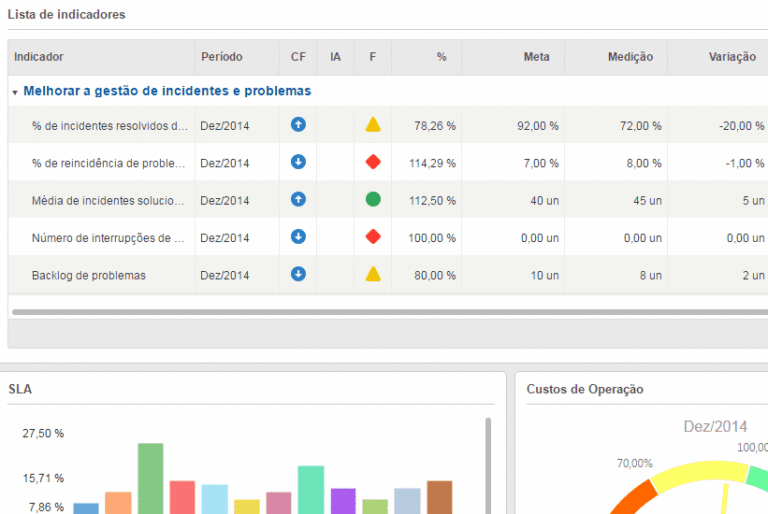Click down-arrow CF icon in Backlog de problemas row
This screenshot has height=514, width=768.
pos(298,274)
